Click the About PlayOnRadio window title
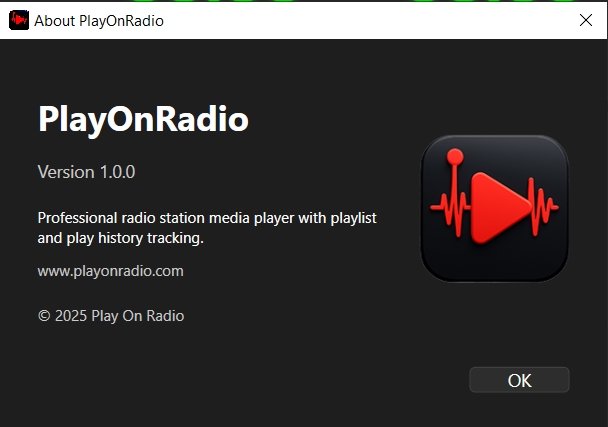This screenshot has width=608, height=427. [99, 21]
